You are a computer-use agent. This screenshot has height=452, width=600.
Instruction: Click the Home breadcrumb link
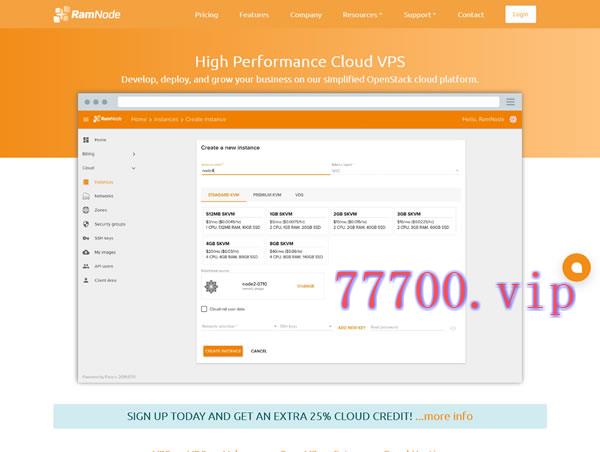click(139, 119)
